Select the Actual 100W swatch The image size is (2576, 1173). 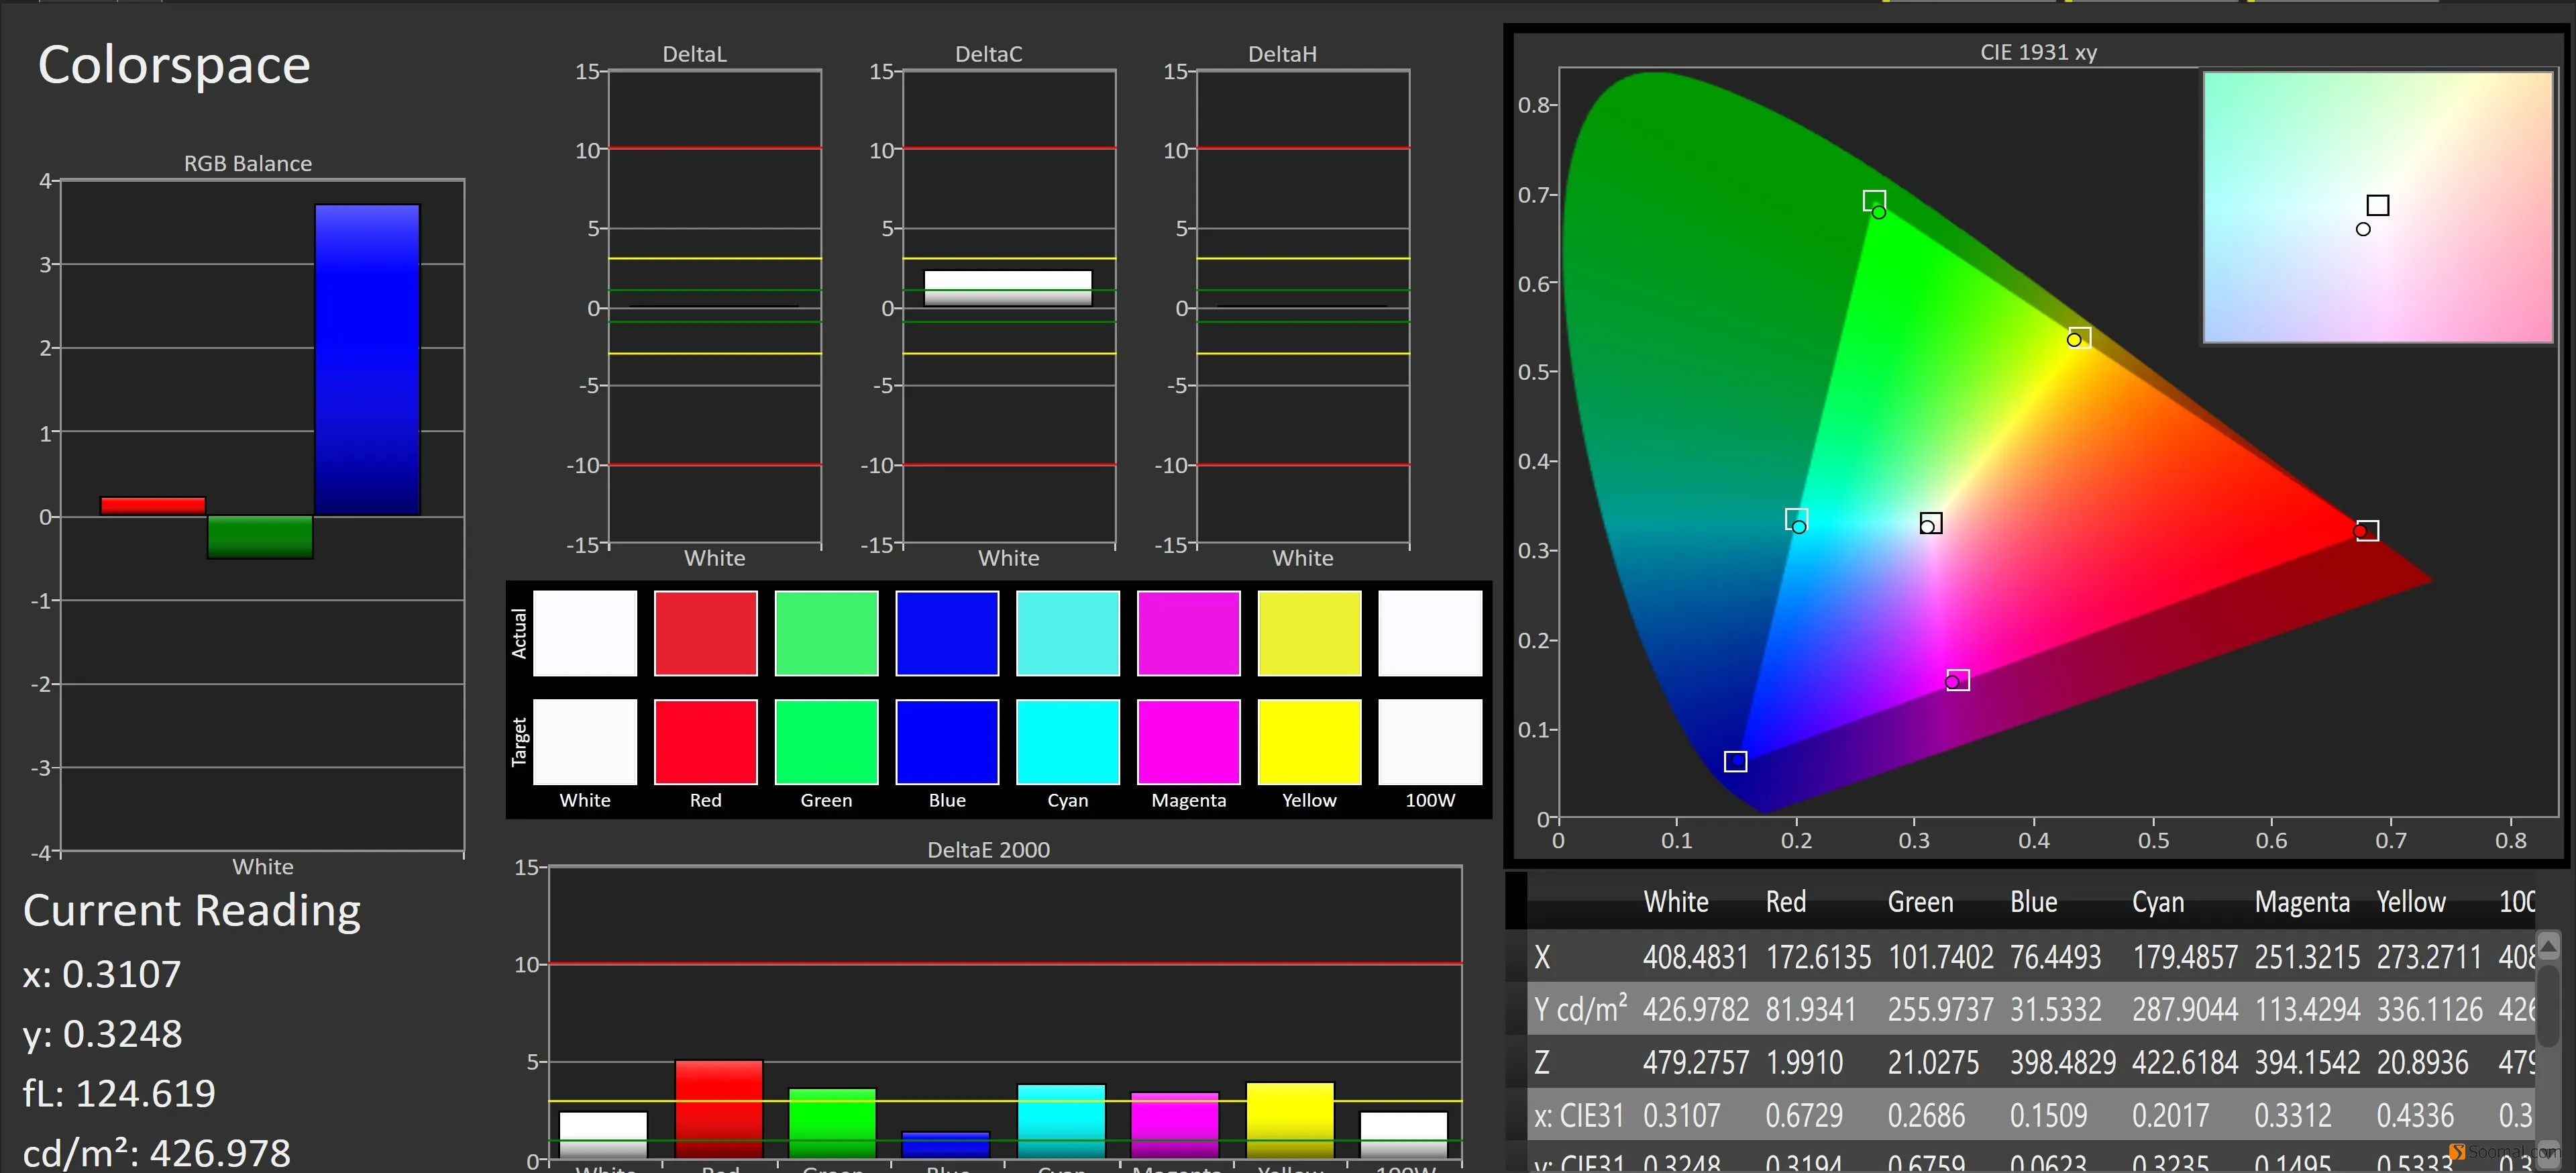coord(1430,633)
